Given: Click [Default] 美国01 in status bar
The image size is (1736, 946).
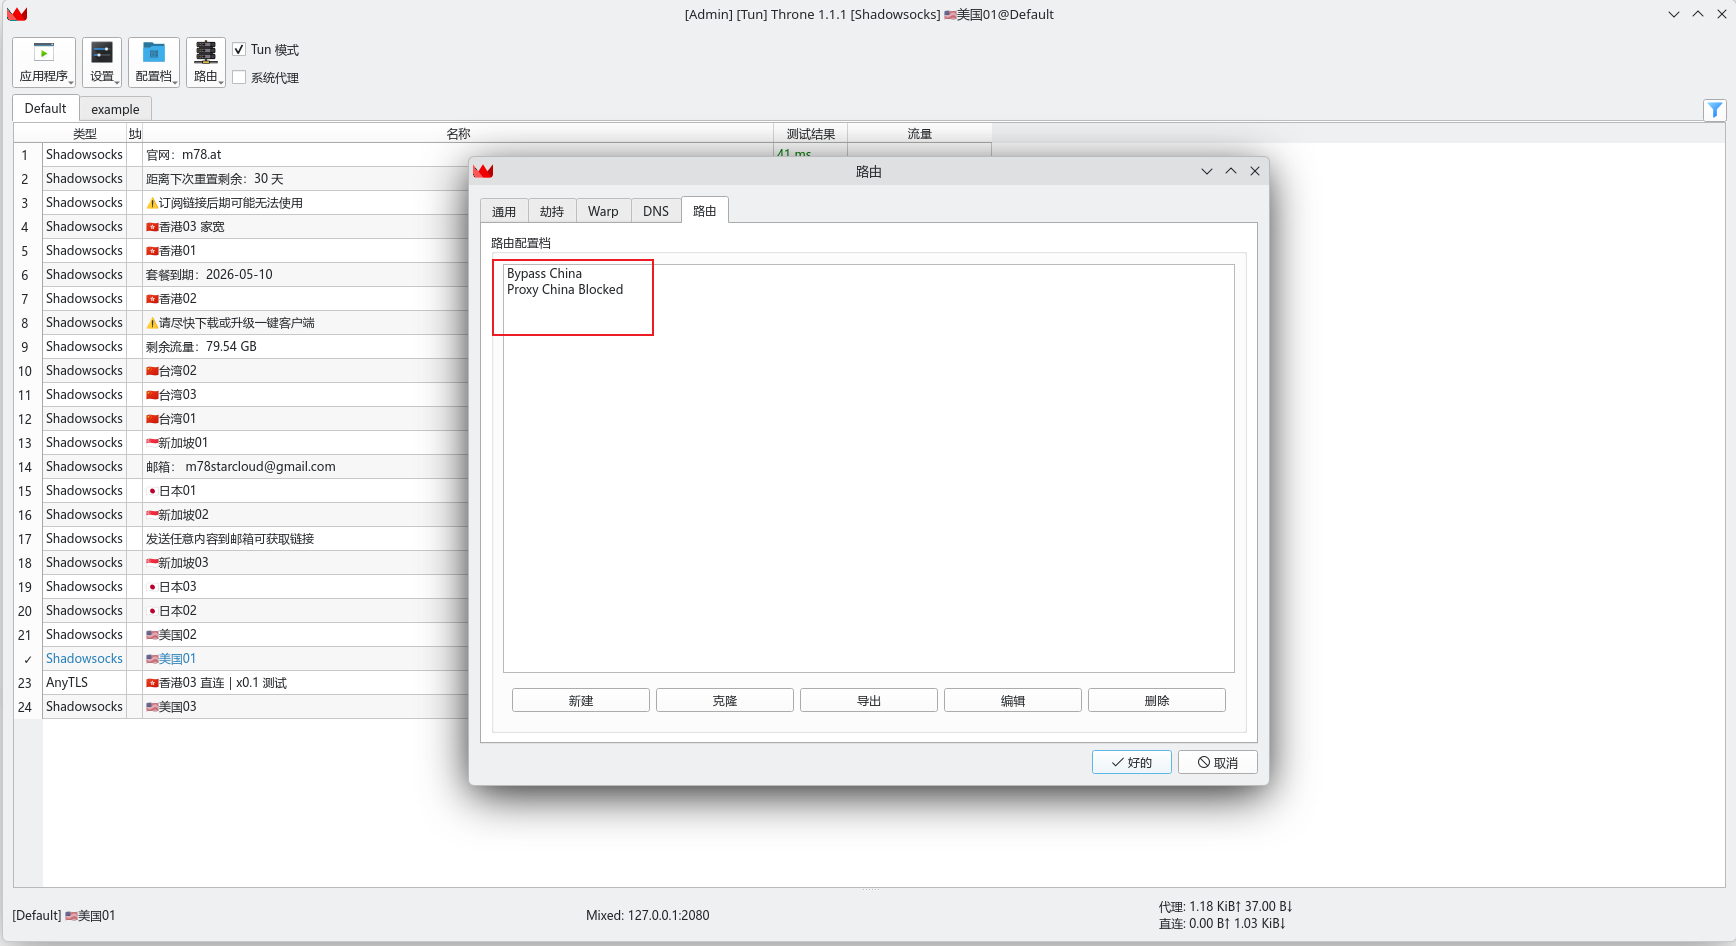Looking at the screenshot, I should click(64, 915).
